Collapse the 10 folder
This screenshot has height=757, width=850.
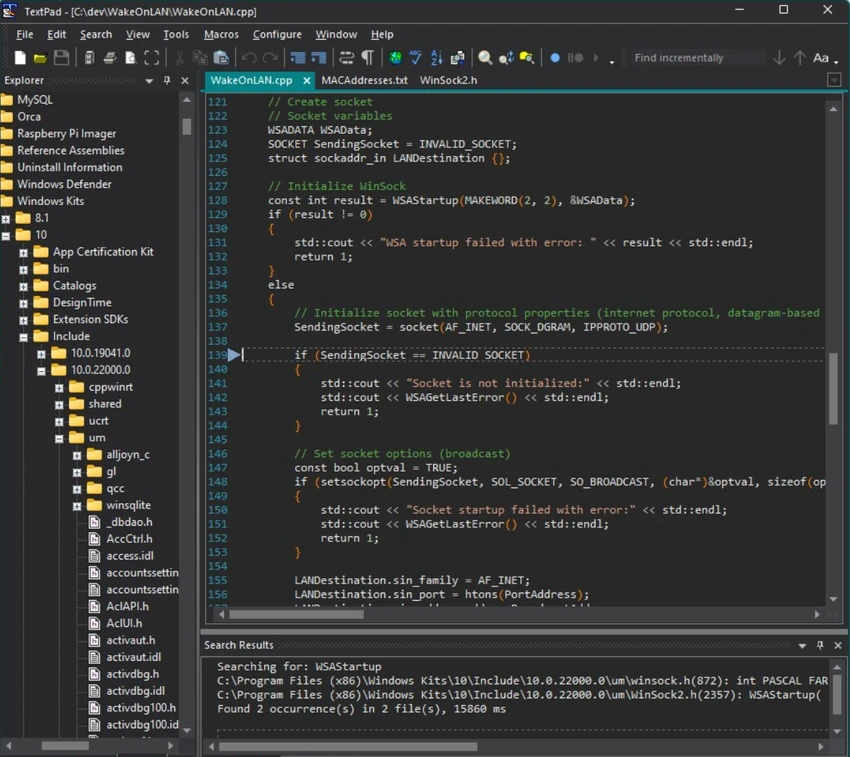click(5, 236)
